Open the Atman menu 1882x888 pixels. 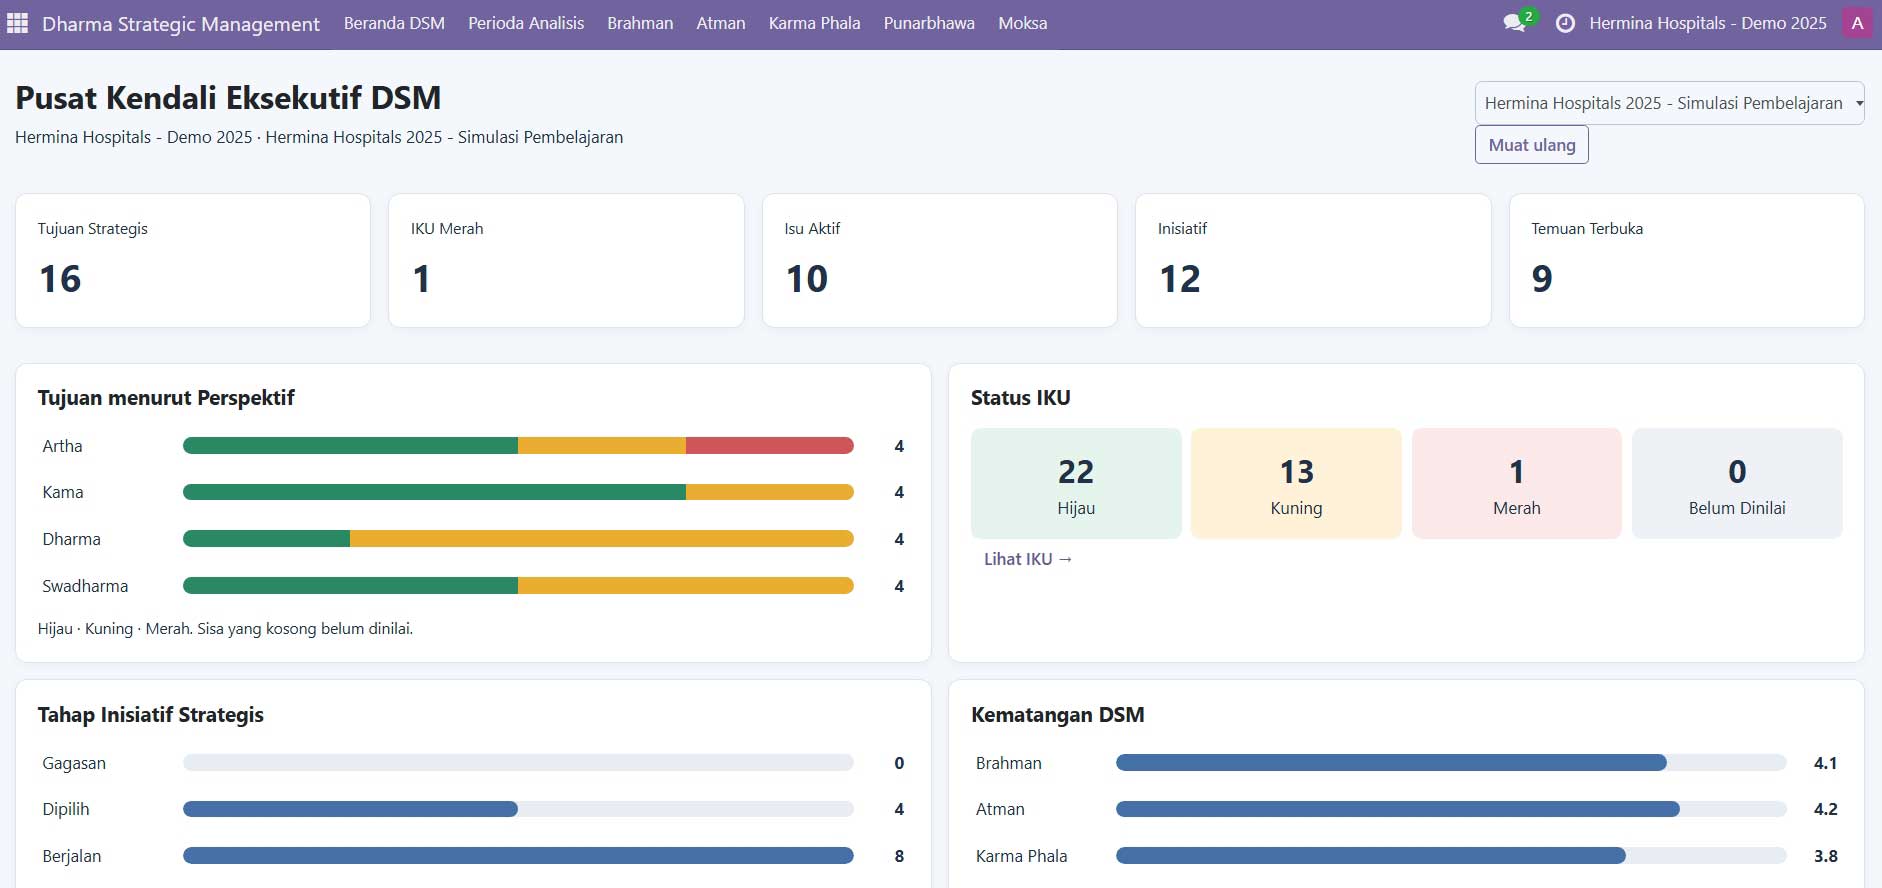[721, 23]
